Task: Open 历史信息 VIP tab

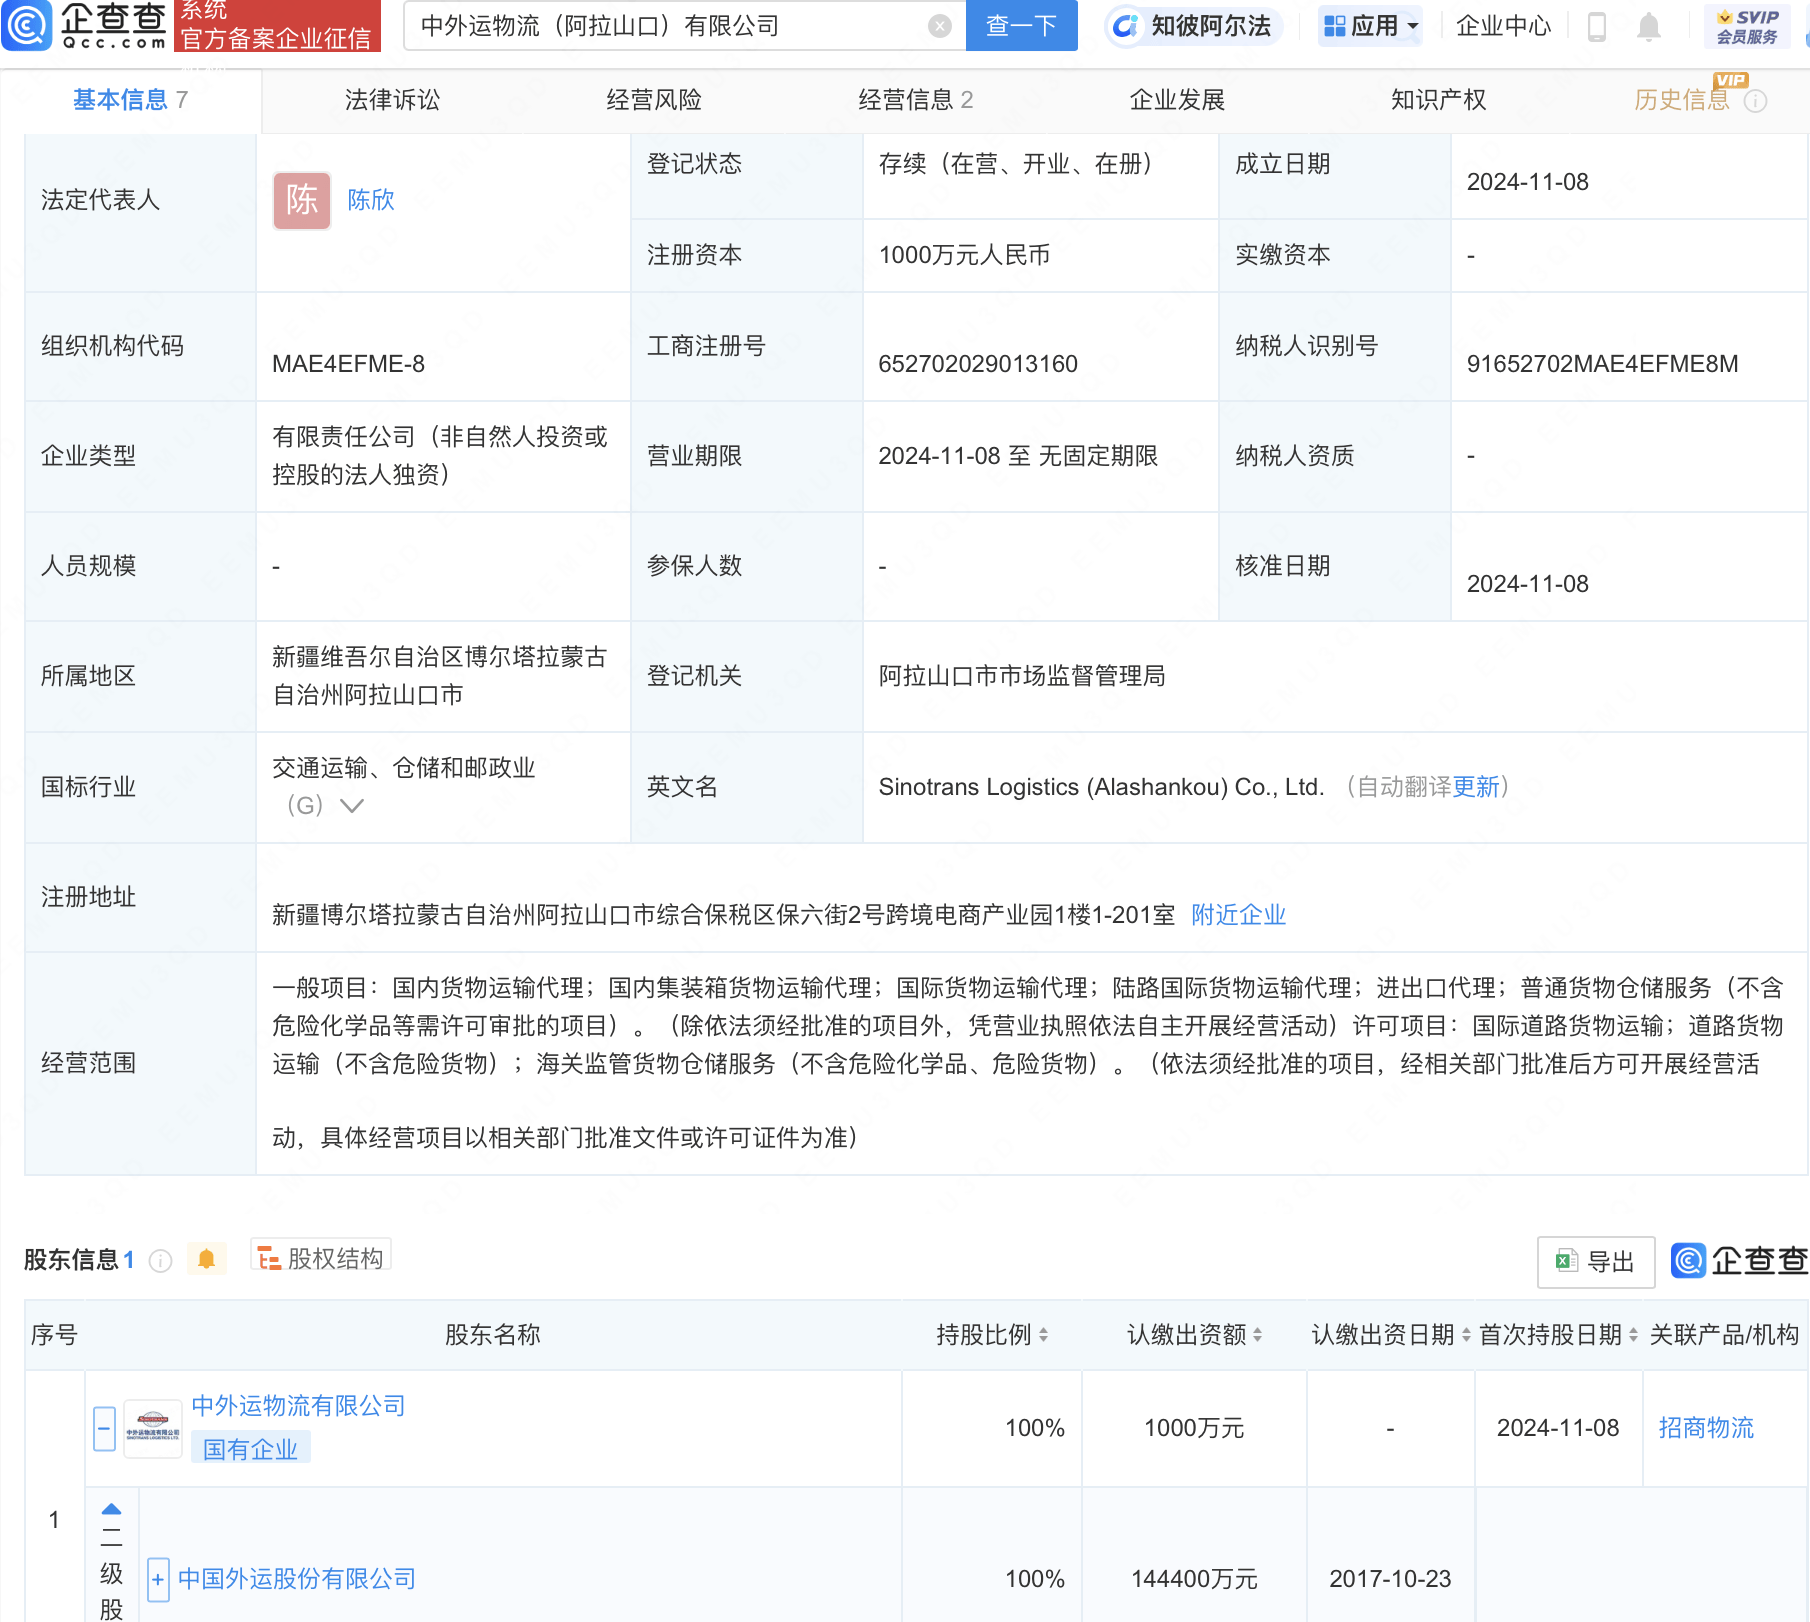Action: pyautogui.click(x=1683, y=100)
